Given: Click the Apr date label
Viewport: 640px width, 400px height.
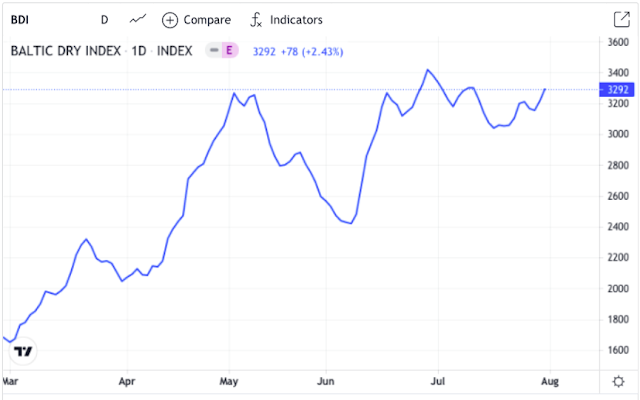Looking at the screenshot, I should [127, 382].
